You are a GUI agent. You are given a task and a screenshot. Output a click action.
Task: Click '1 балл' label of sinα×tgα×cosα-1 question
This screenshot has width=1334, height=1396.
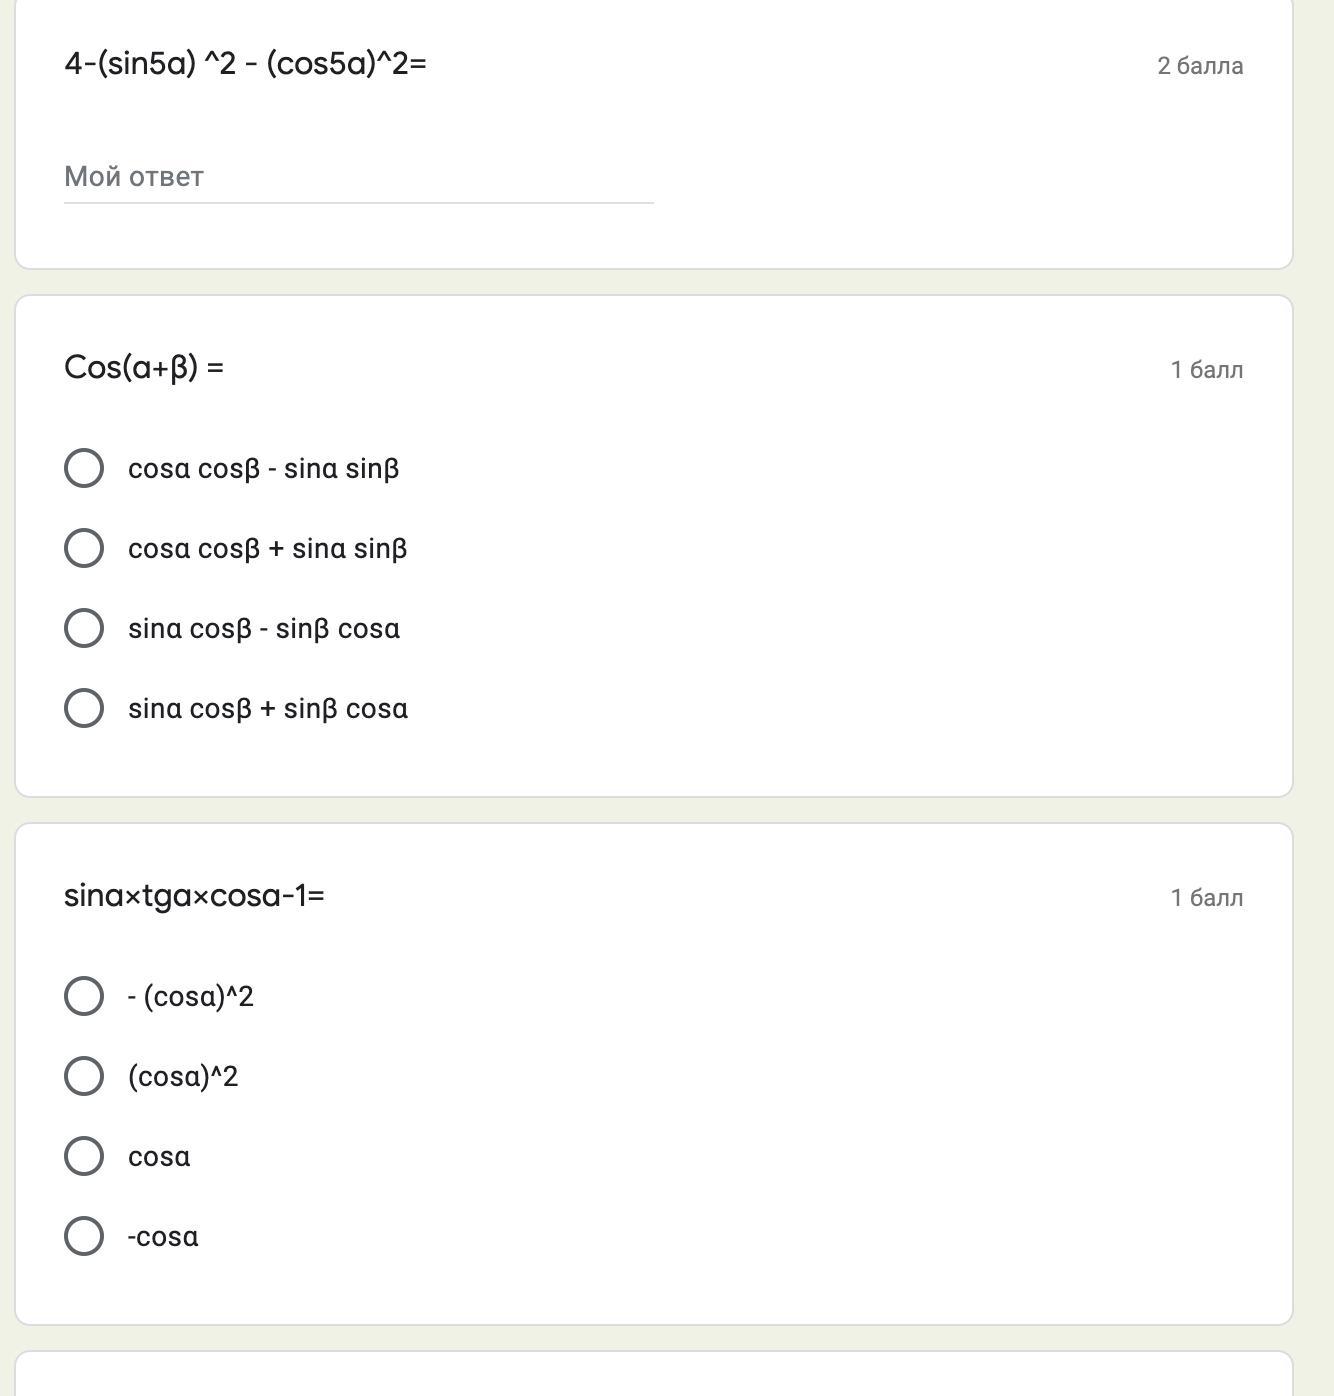[x=1207, y=898]
